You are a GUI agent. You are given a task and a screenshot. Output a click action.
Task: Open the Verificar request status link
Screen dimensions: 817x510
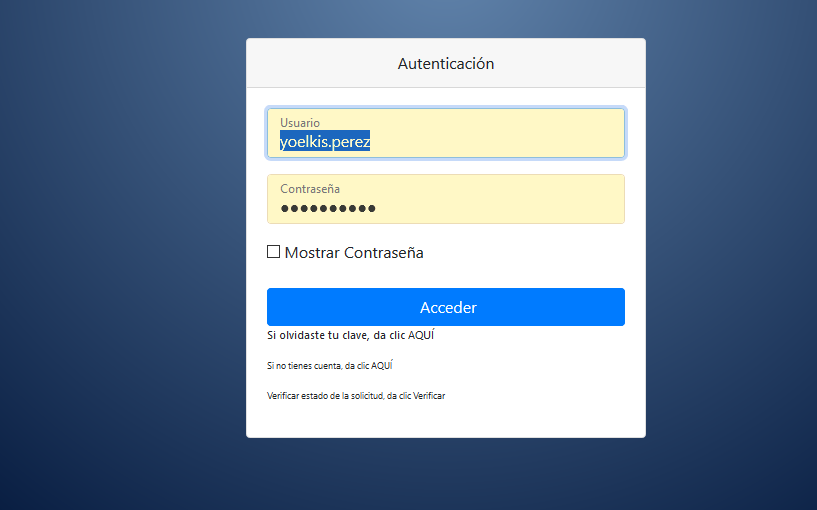coord(429,396)
